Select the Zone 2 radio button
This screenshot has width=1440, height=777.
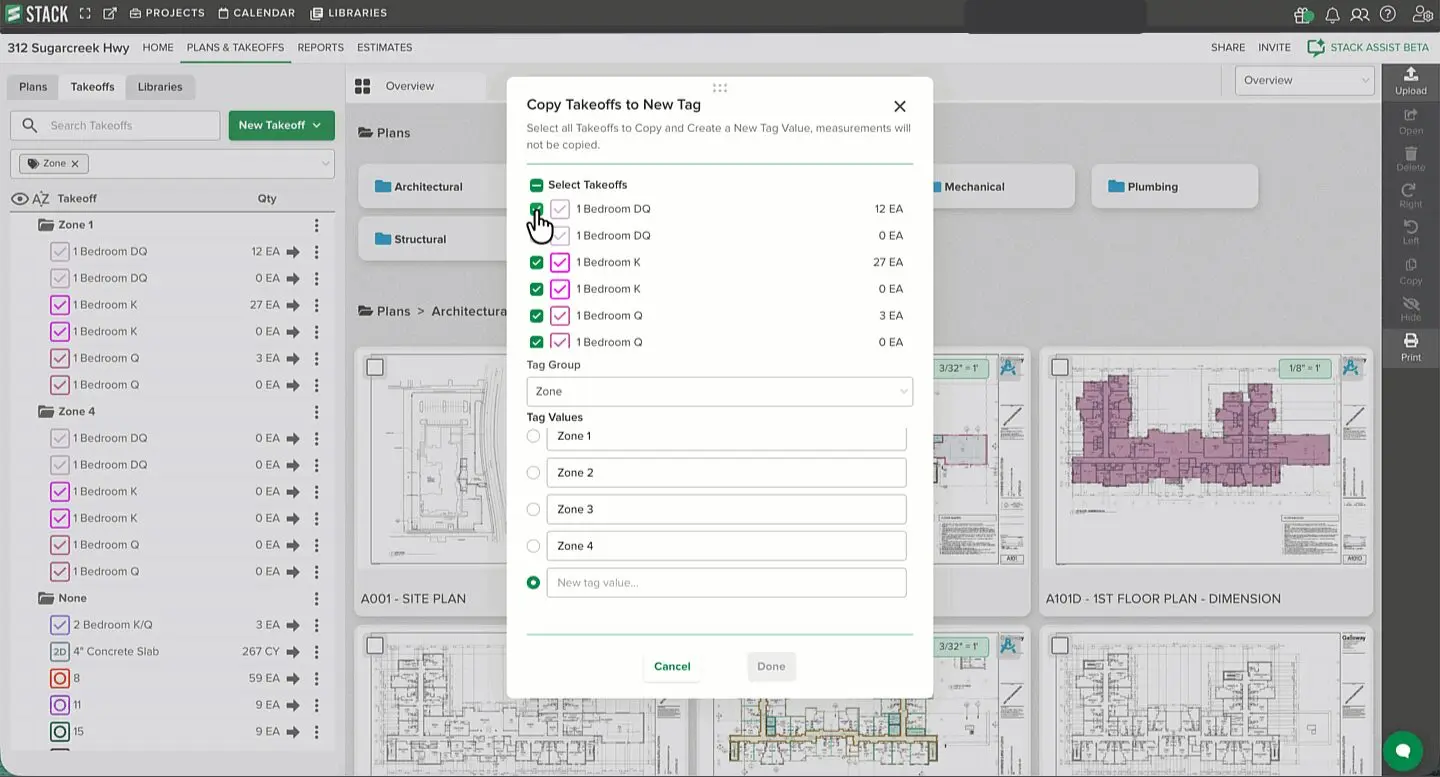point(533,473)
